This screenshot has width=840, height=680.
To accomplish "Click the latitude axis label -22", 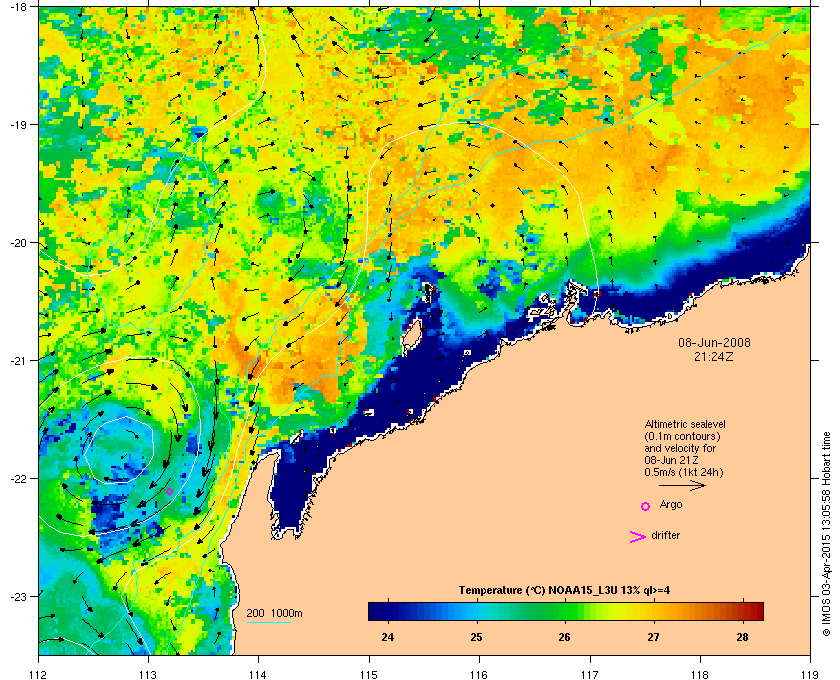I will tap(18, 479).
